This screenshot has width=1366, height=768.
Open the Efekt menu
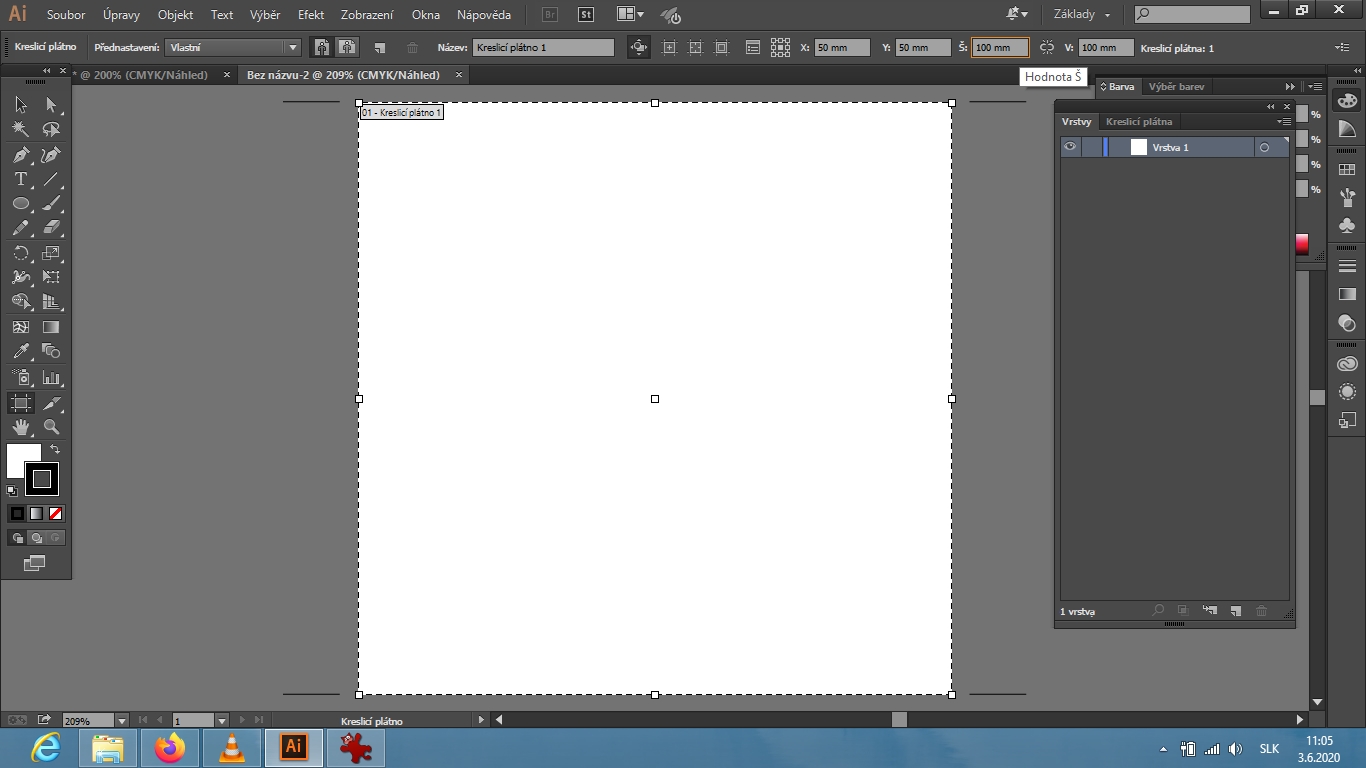(x=310, y=15)
